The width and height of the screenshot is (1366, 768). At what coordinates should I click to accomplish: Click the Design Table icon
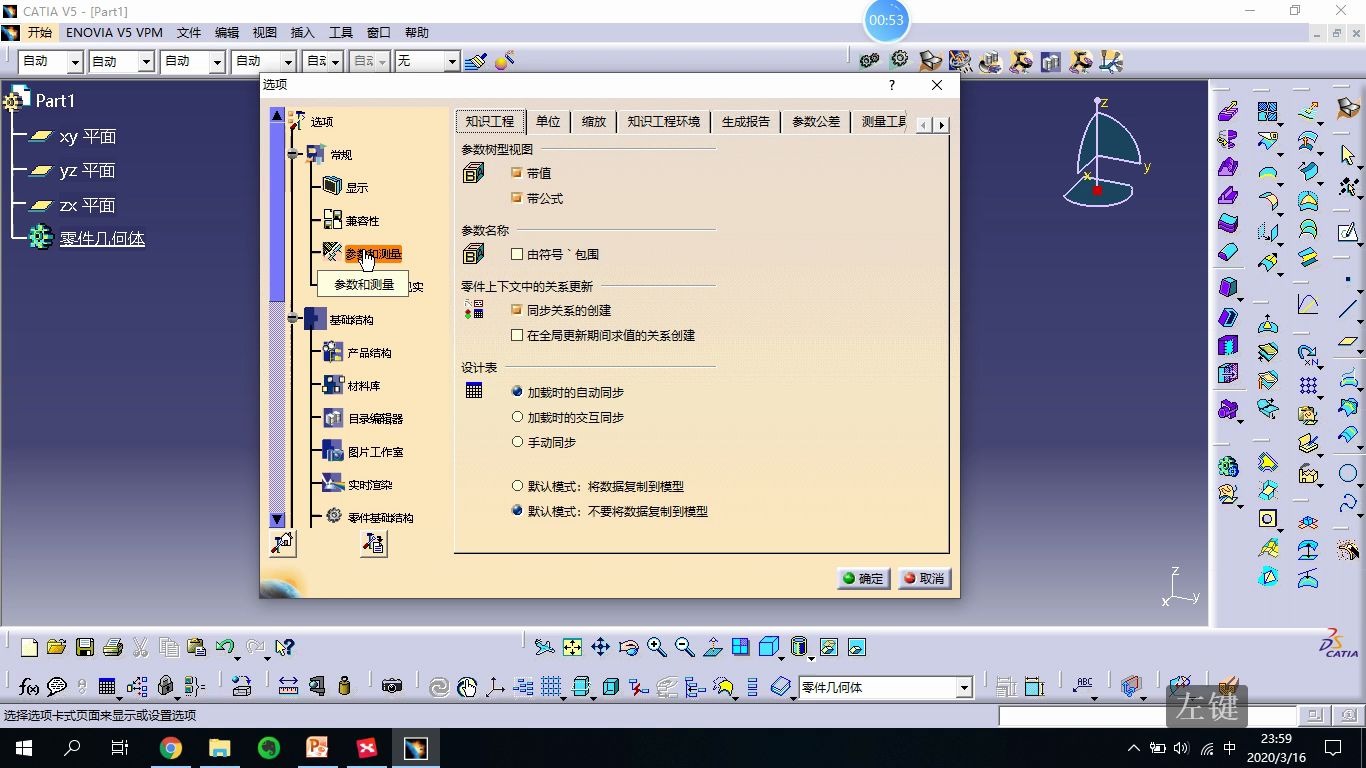[107, 686]
